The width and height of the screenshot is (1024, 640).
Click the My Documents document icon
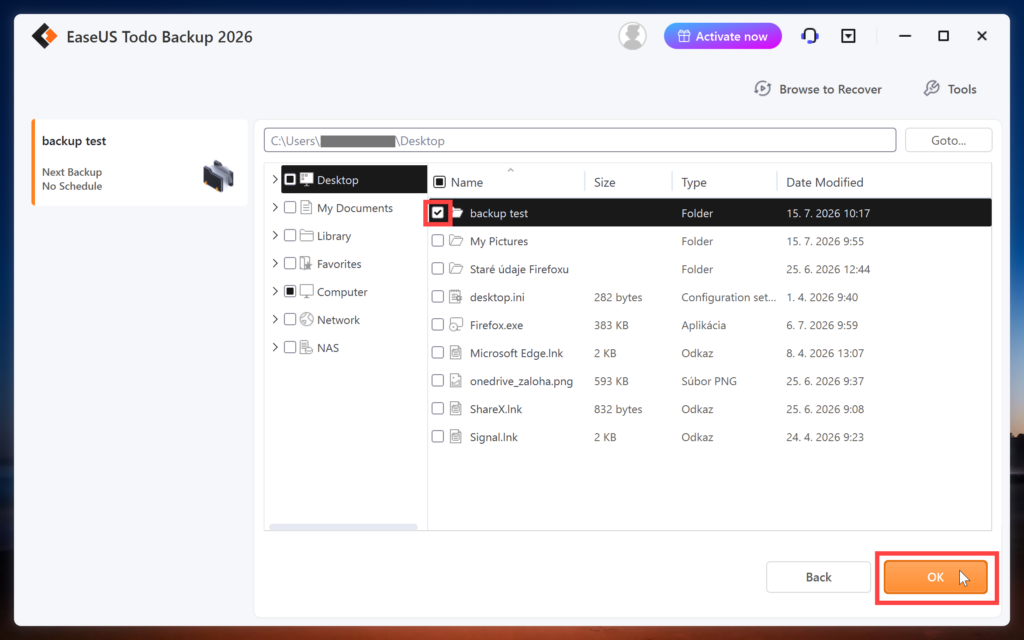(x=306, y=208)
